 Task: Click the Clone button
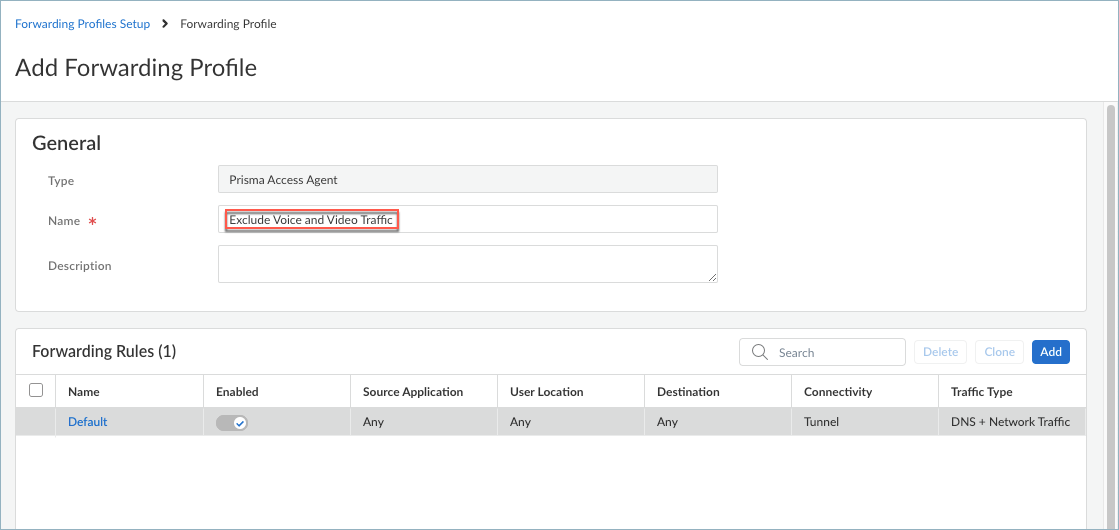coord(999,352)
